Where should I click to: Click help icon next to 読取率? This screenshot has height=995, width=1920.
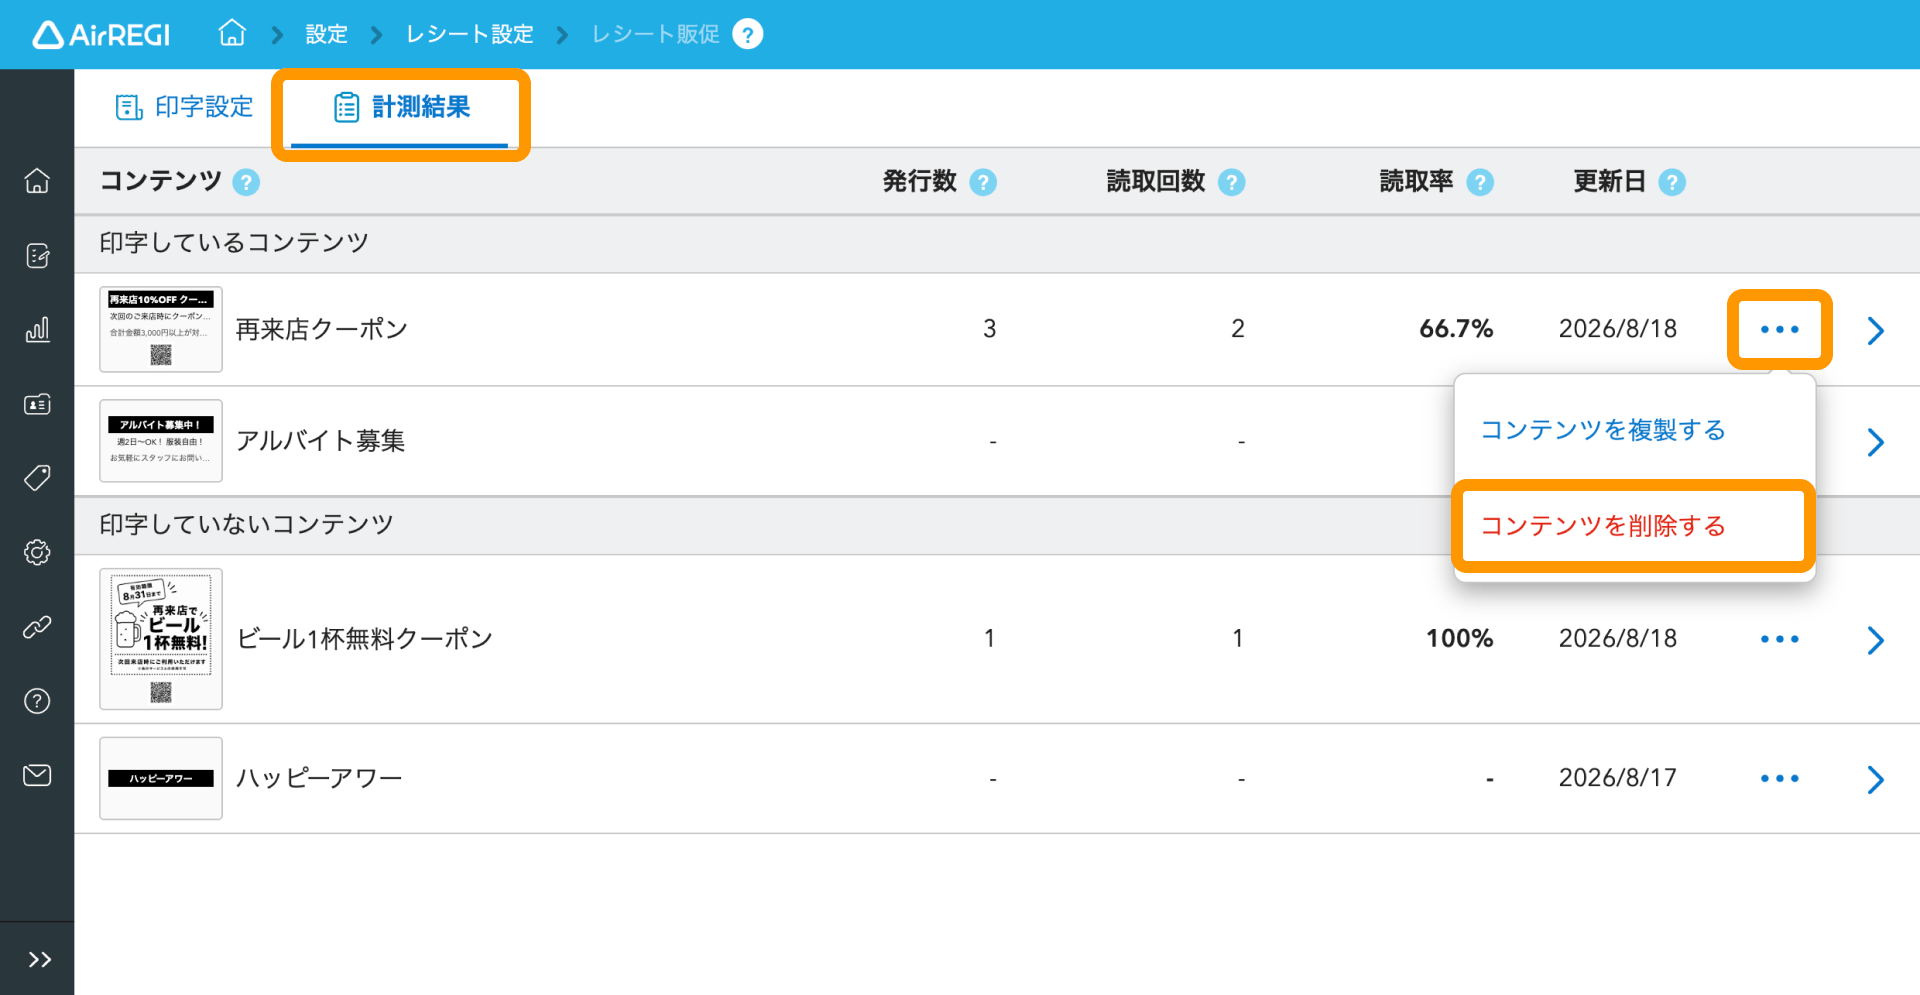click(x=1480, y=182)
